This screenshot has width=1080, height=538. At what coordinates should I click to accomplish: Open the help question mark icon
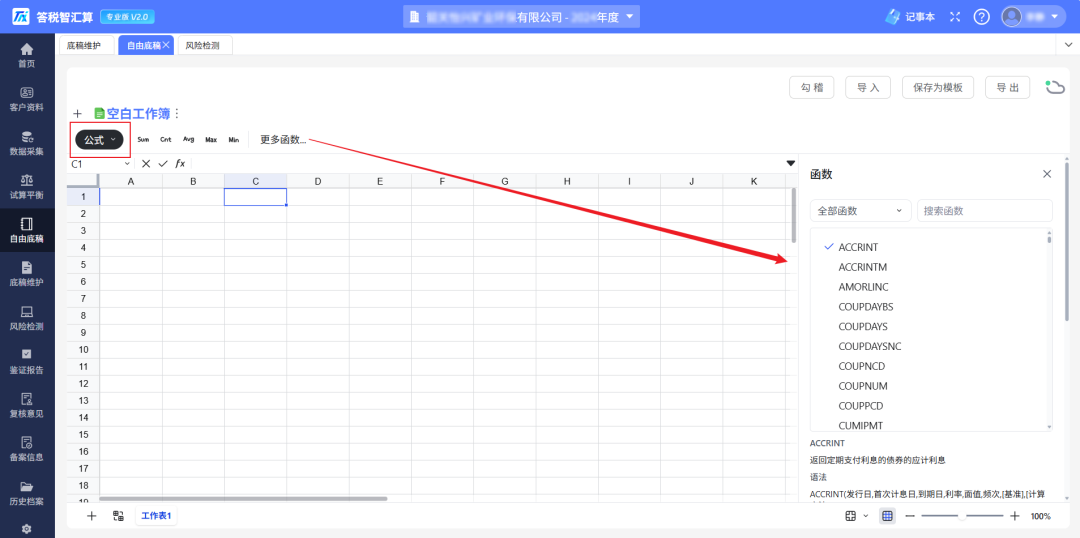tap(982, 17)
